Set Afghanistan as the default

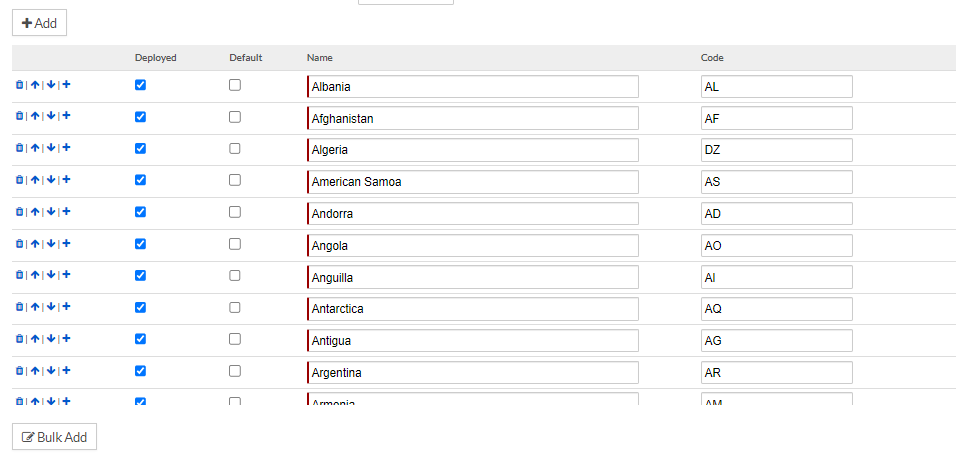tap(234, 117)
